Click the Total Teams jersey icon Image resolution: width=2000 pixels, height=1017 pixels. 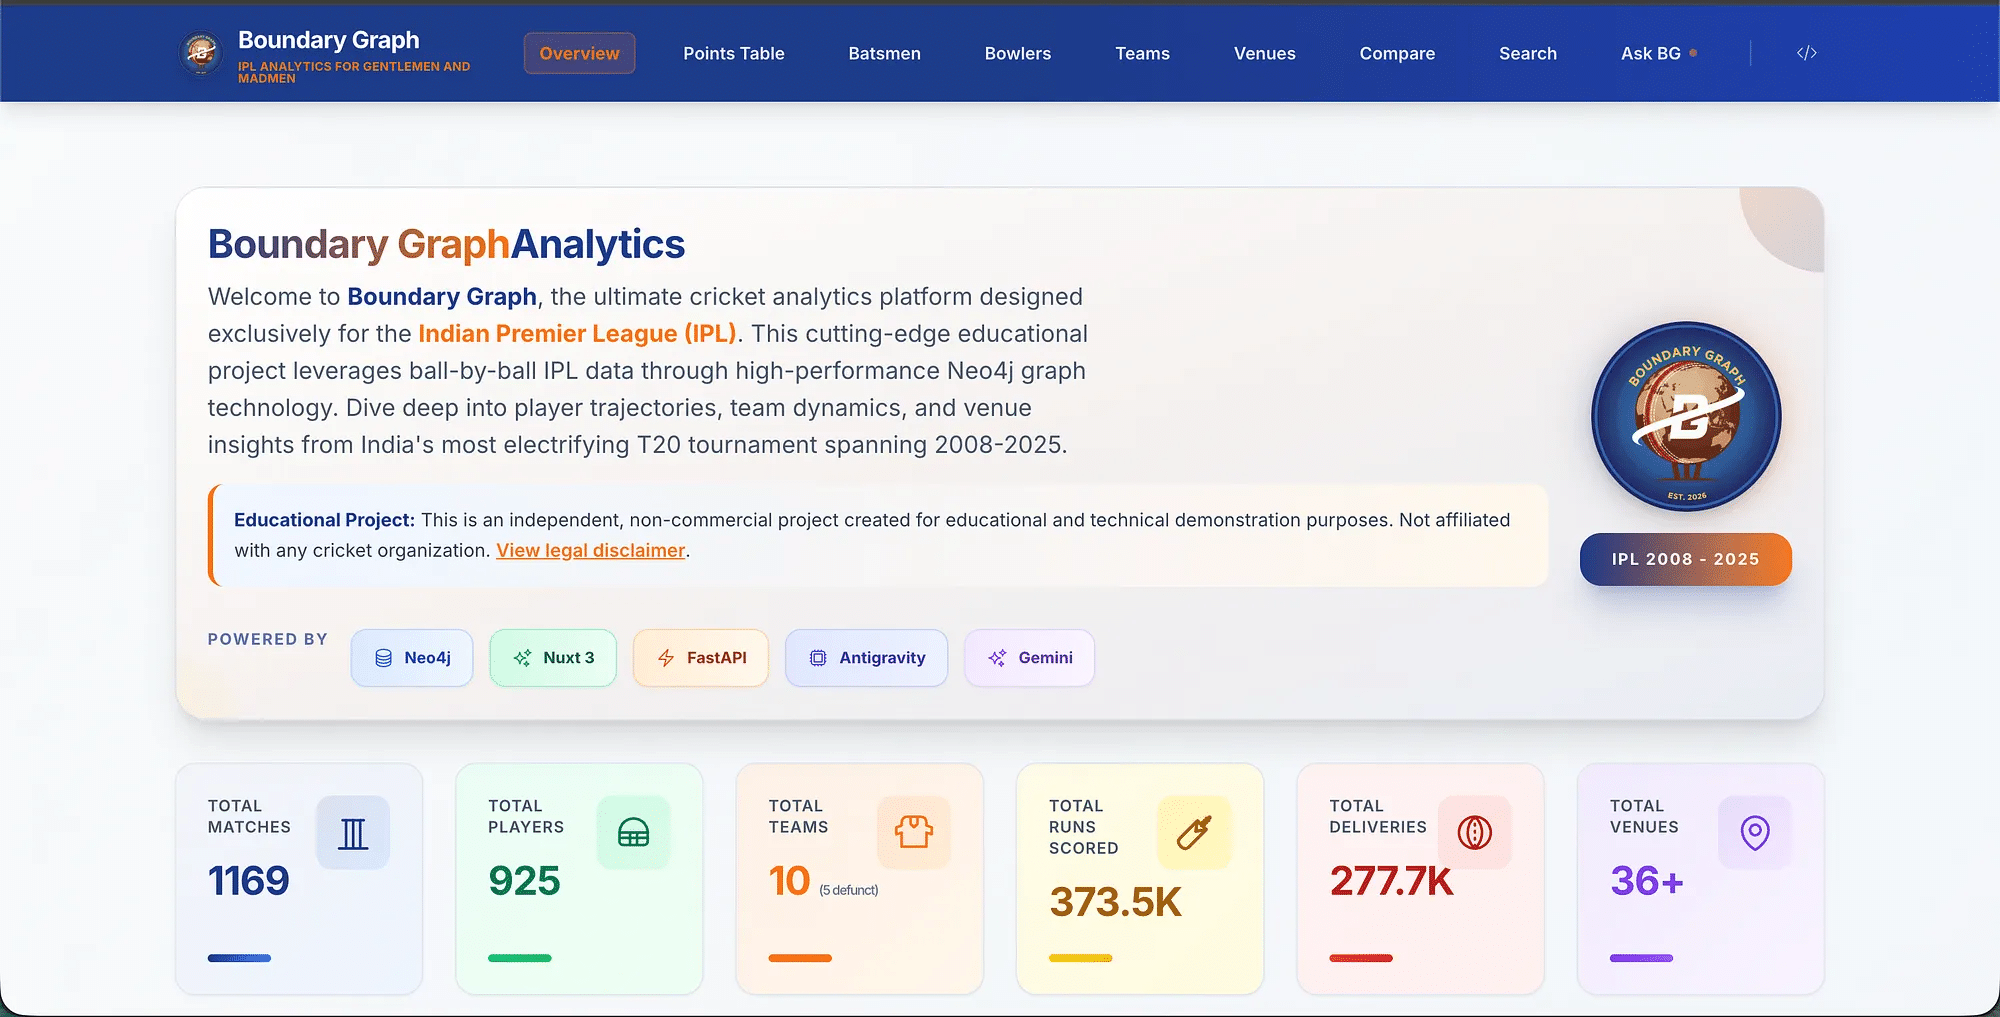[x=914, y=832]
